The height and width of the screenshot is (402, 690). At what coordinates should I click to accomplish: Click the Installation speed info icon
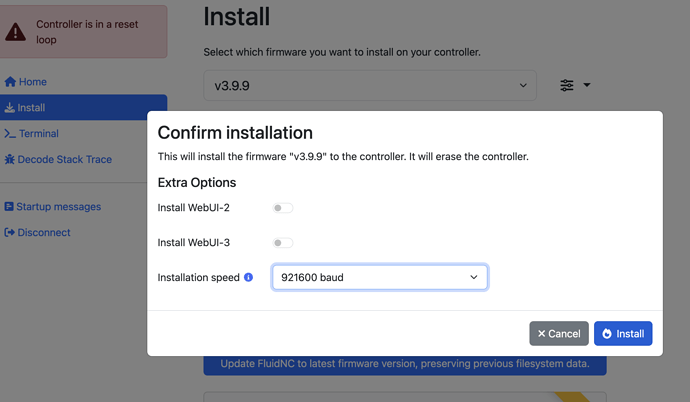point(249,277)
